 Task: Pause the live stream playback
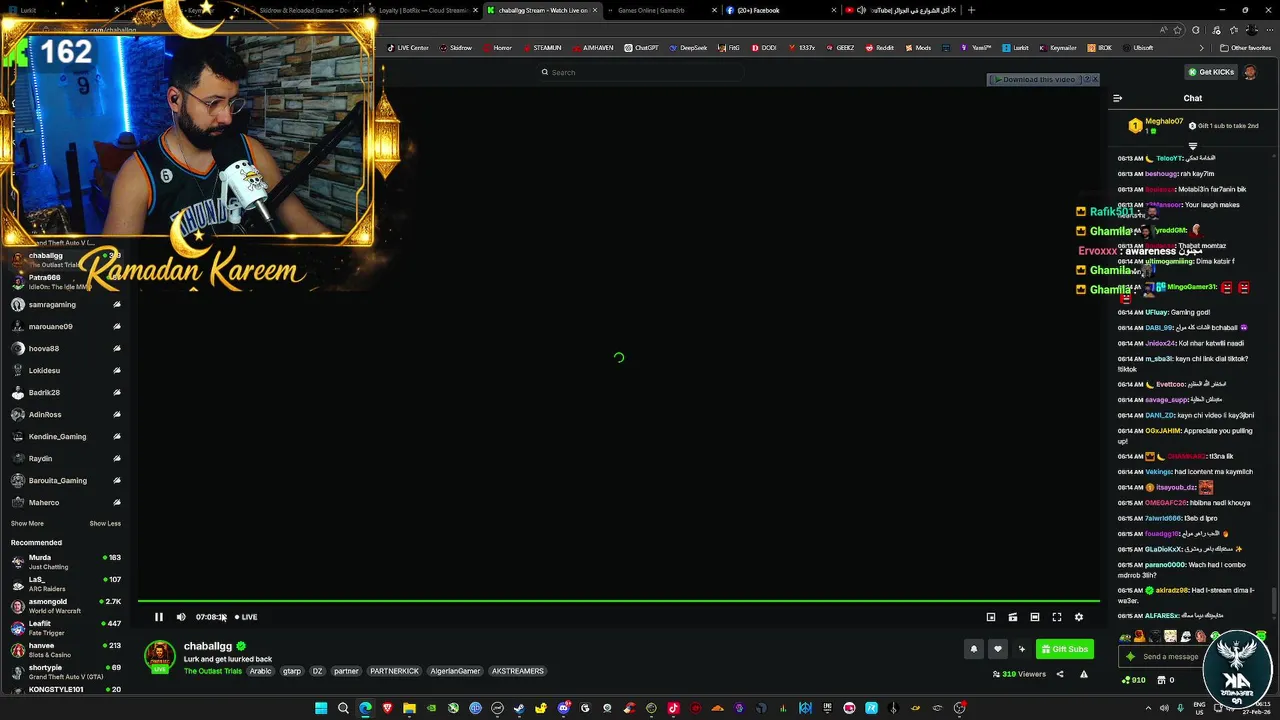tap(158, 617)
